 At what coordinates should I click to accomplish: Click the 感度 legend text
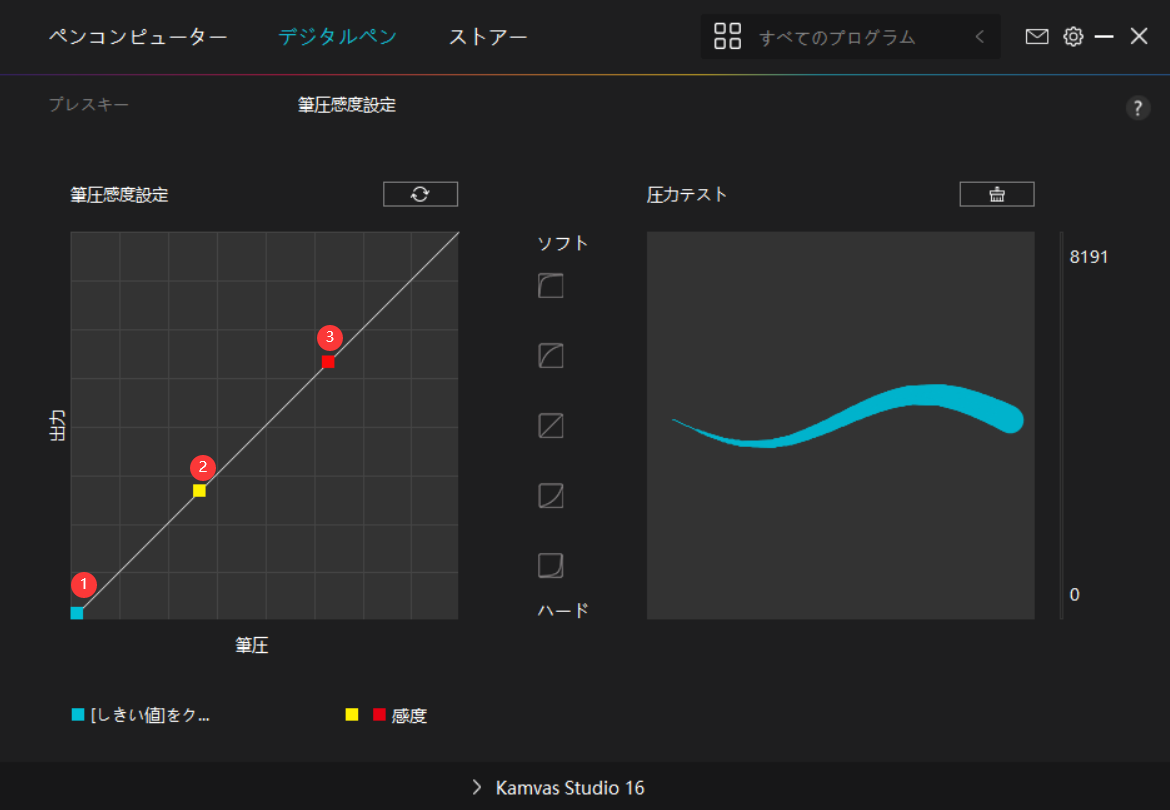tap(409, 715)
